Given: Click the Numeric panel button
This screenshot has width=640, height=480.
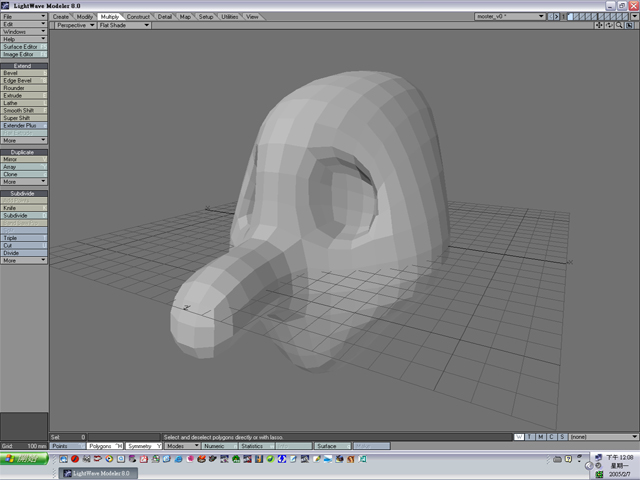Looking at the screenshot, I should click(220, 446).
